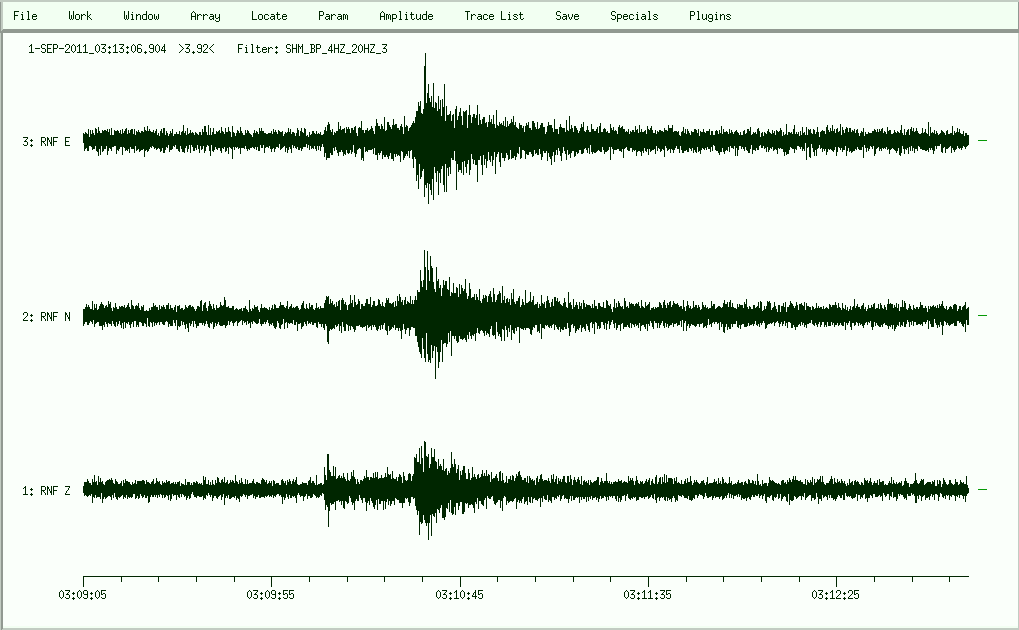Open the Window menu
The width and height of the screenshot is (1019, 630).
(141, 16)
